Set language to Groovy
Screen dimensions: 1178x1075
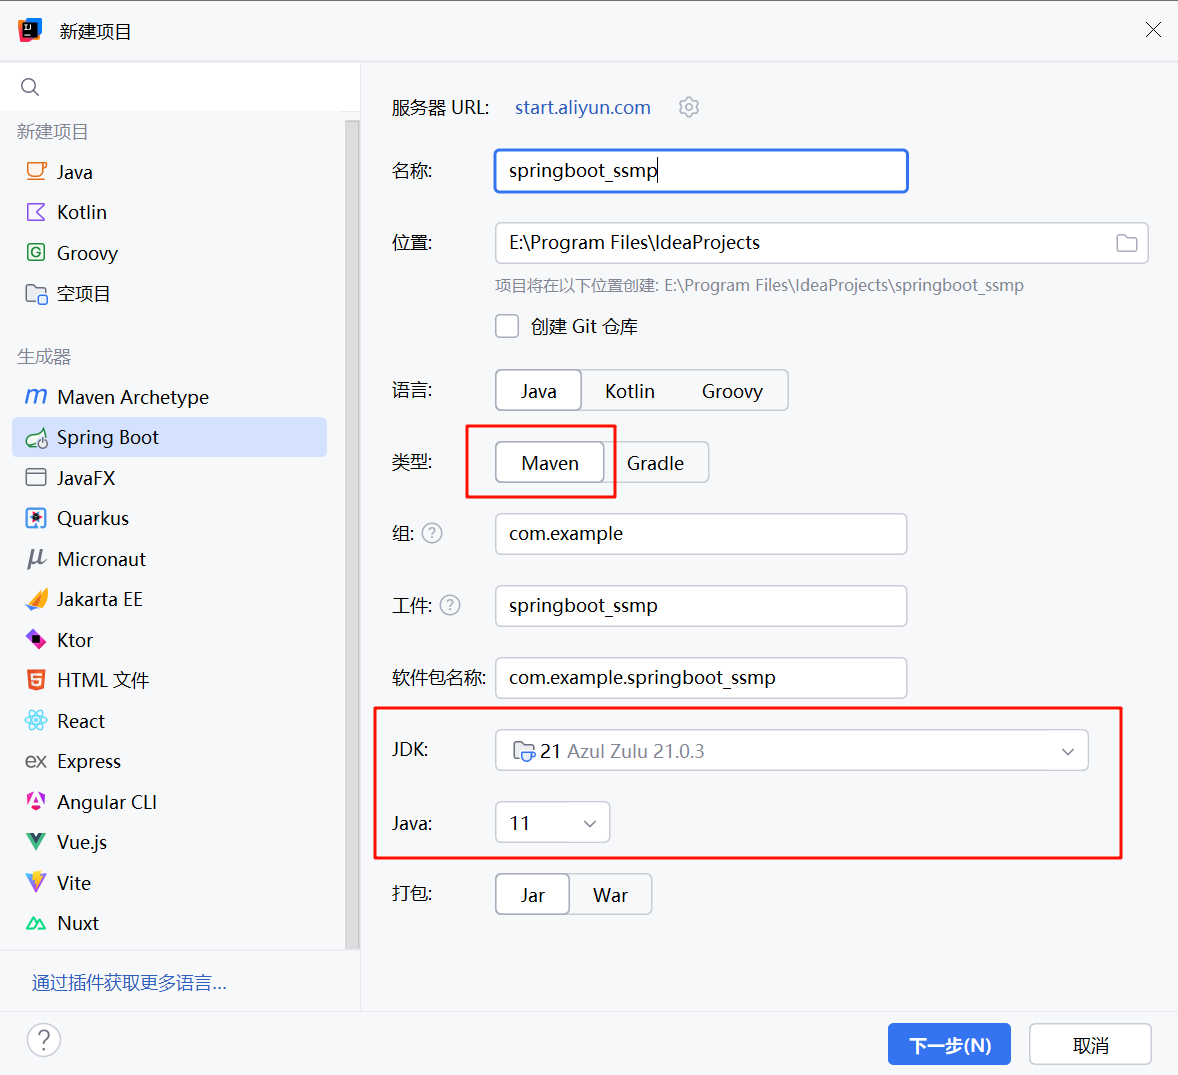tap(732, 391)
